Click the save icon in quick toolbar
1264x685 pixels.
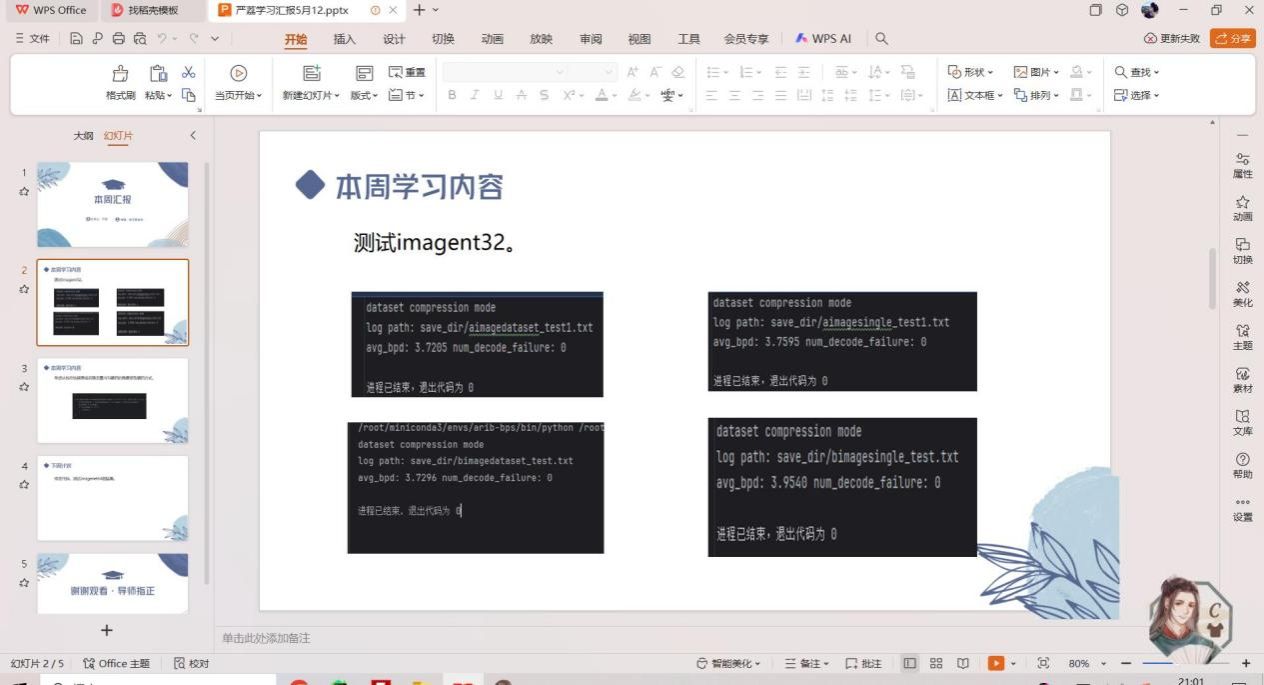coord(77,39)
